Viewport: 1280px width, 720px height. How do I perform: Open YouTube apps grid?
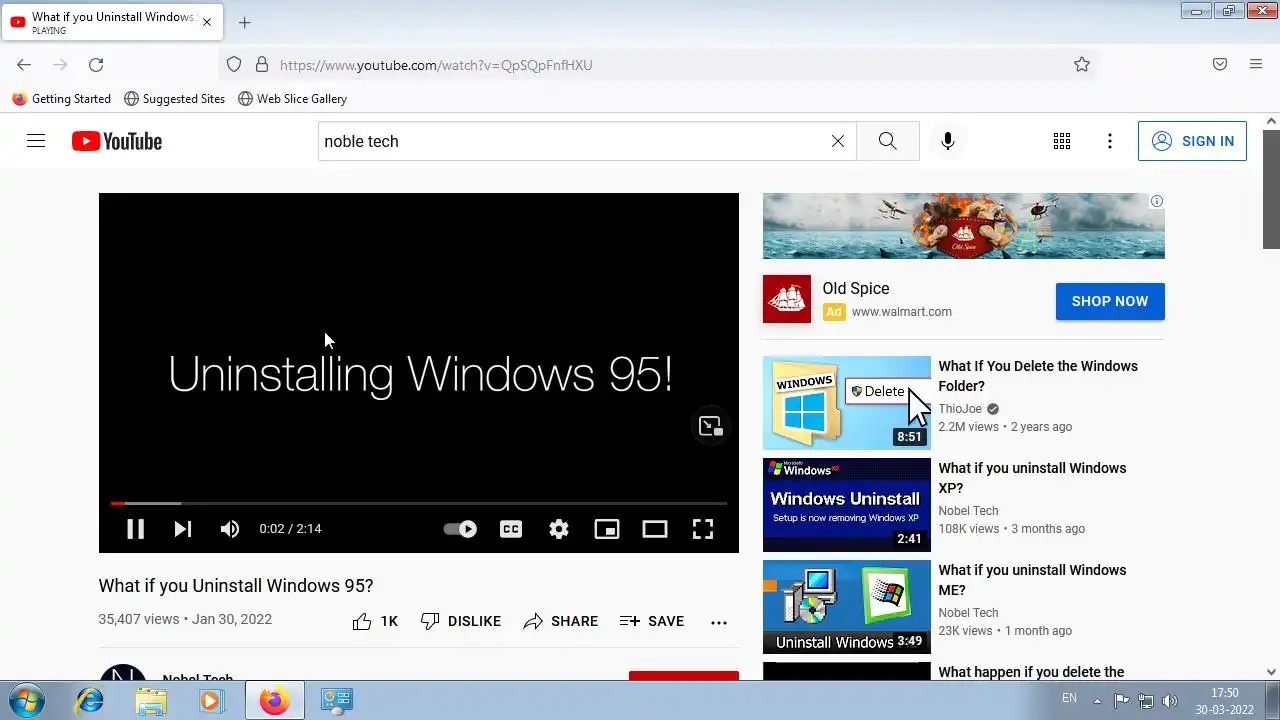coord(1062,141)
